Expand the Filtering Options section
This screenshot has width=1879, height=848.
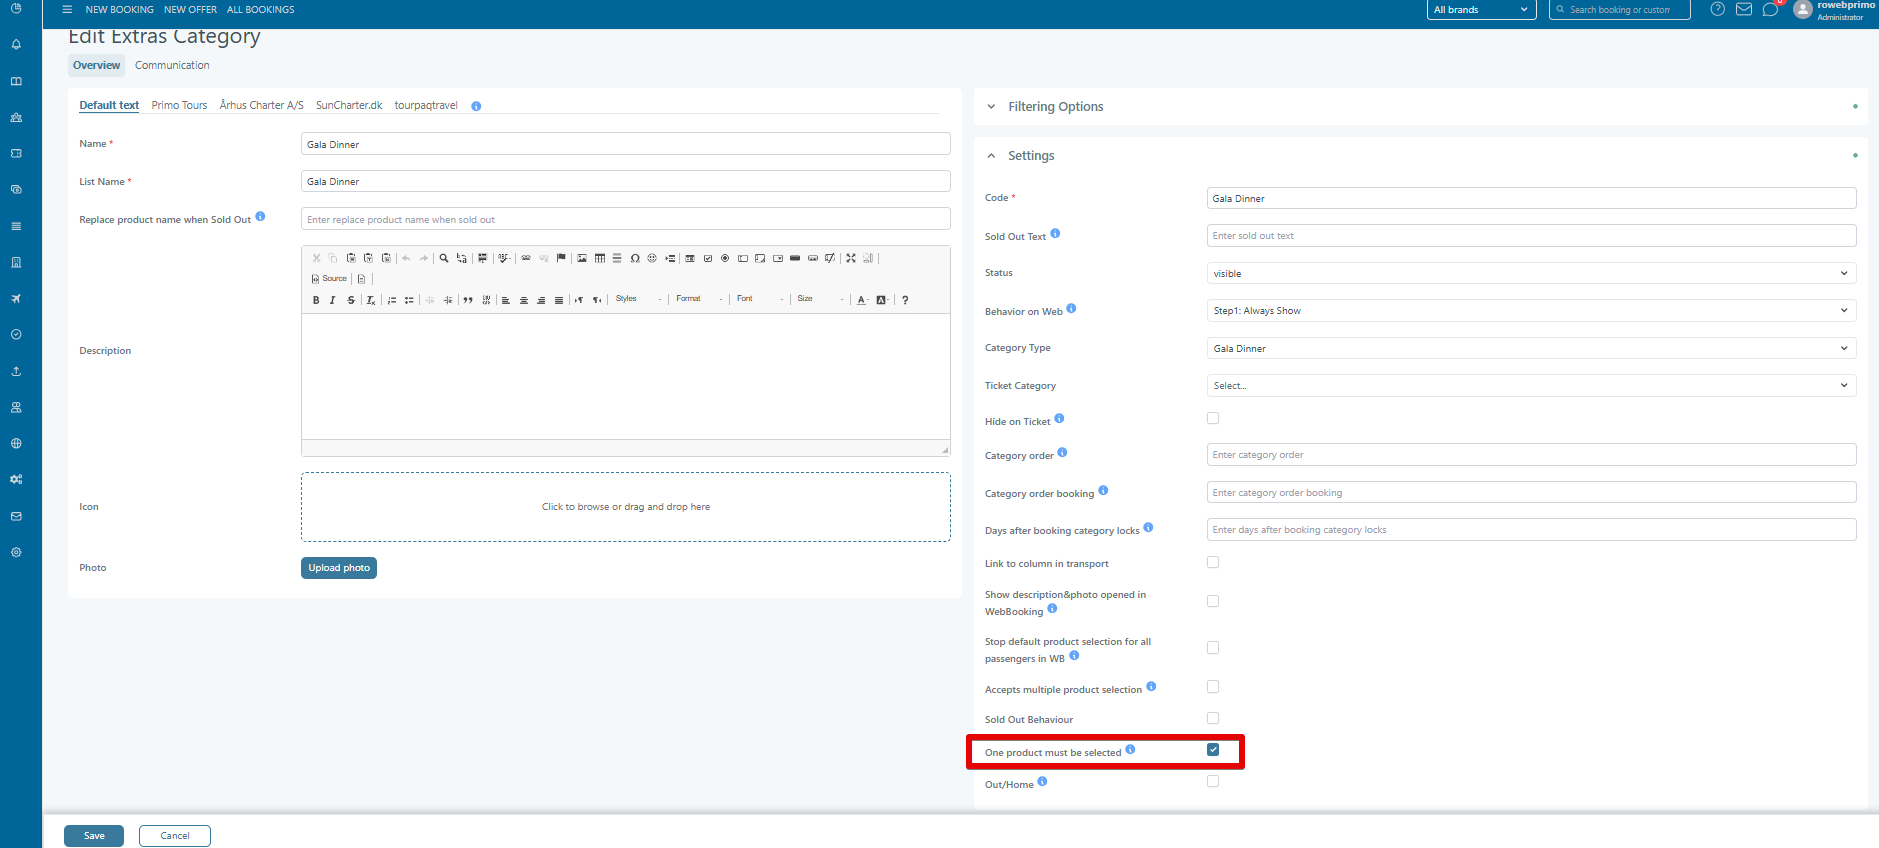coord(1055,107)
